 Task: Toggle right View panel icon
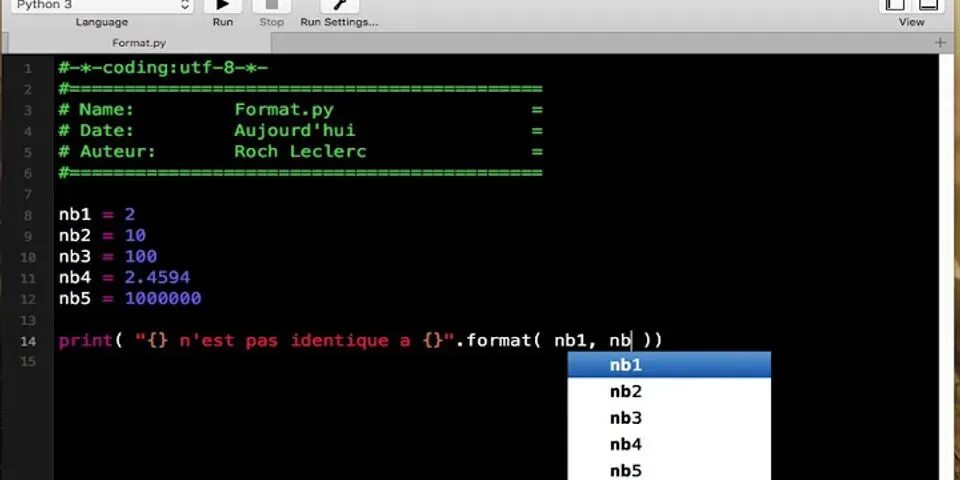click(x=929, y=5)
